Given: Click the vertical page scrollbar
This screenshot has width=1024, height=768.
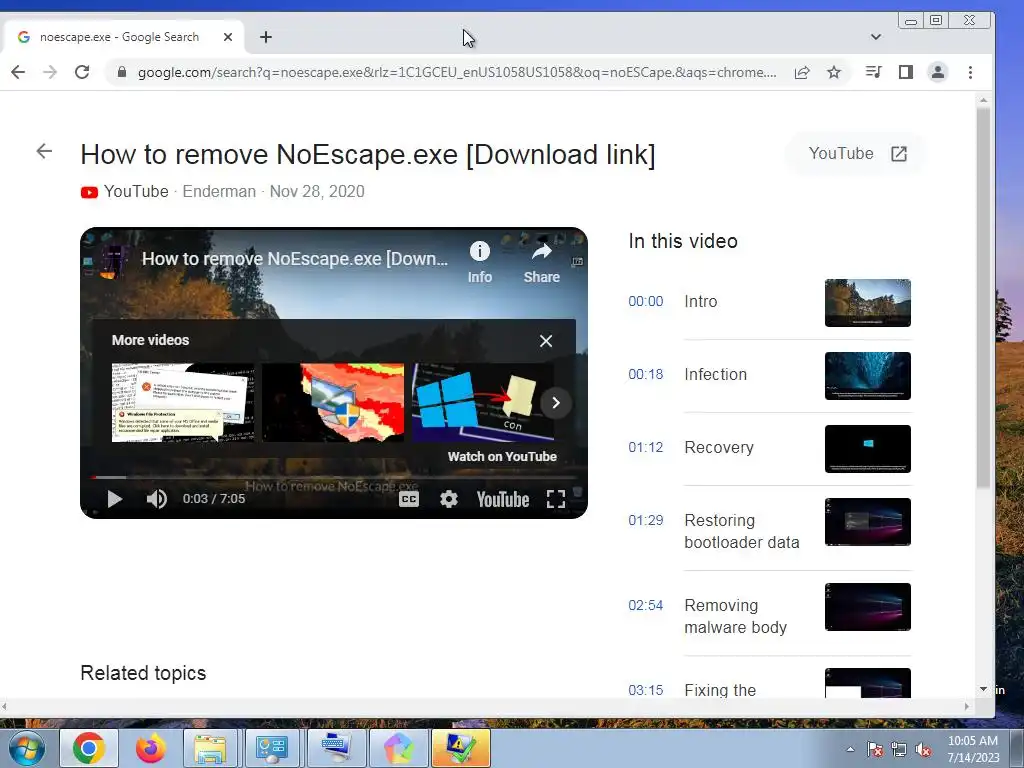Looking at the screenshot, I should pyautogui.click(x=984, y=297).
